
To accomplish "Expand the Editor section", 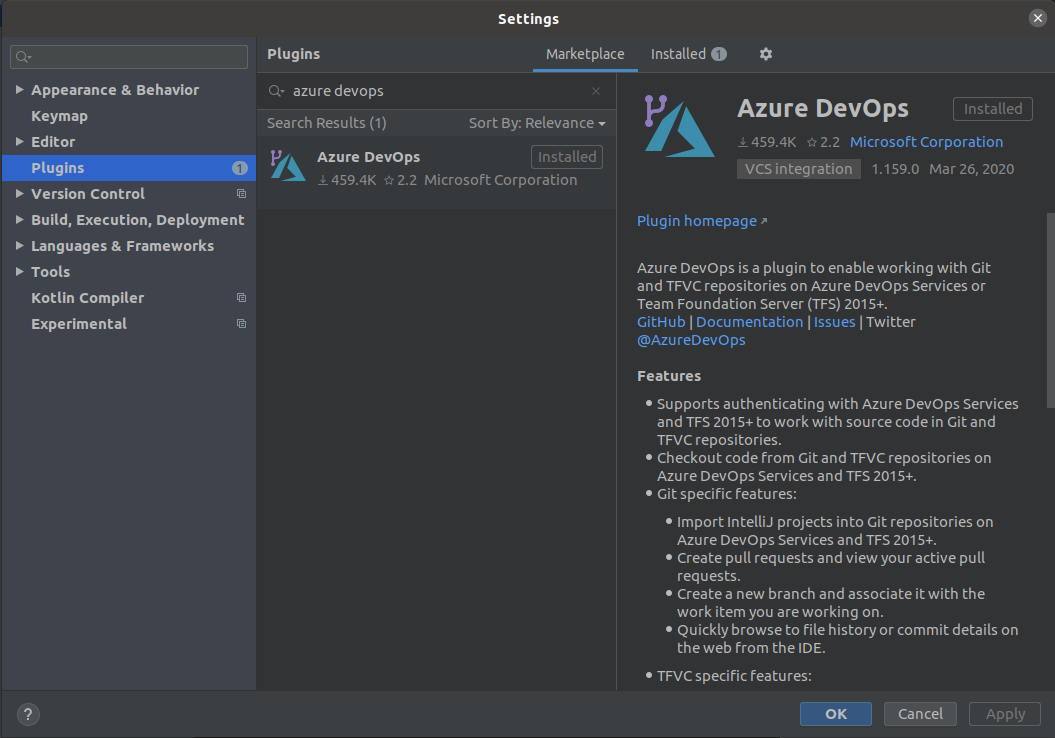I will (20, 141).
